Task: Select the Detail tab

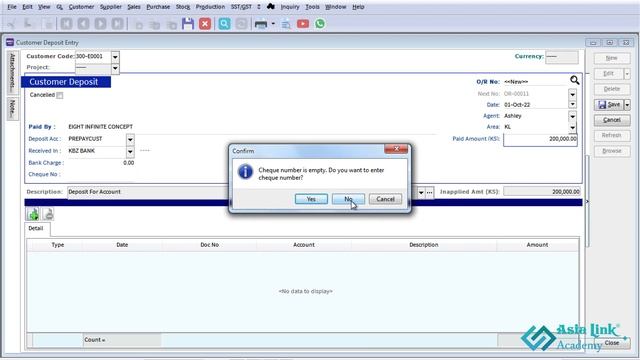Action: (36, 229)
